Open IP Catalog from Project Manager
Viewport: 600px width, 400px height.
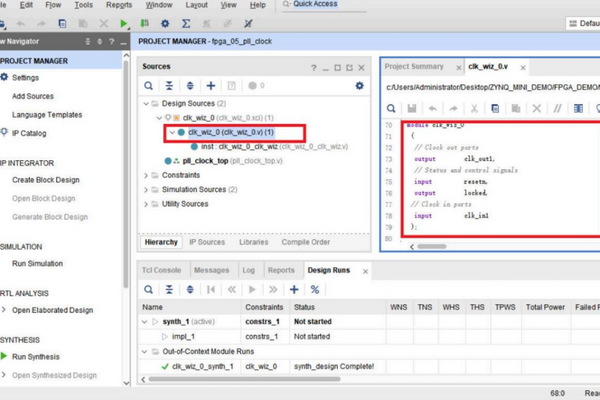tap(34, 132)
